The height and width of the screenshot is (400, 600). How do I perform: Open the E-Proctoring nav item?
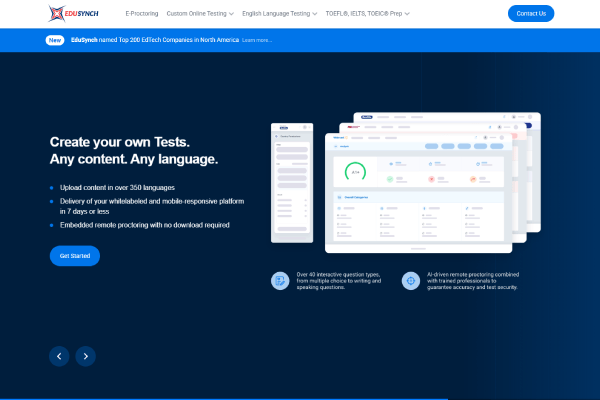tap(142, 14)
